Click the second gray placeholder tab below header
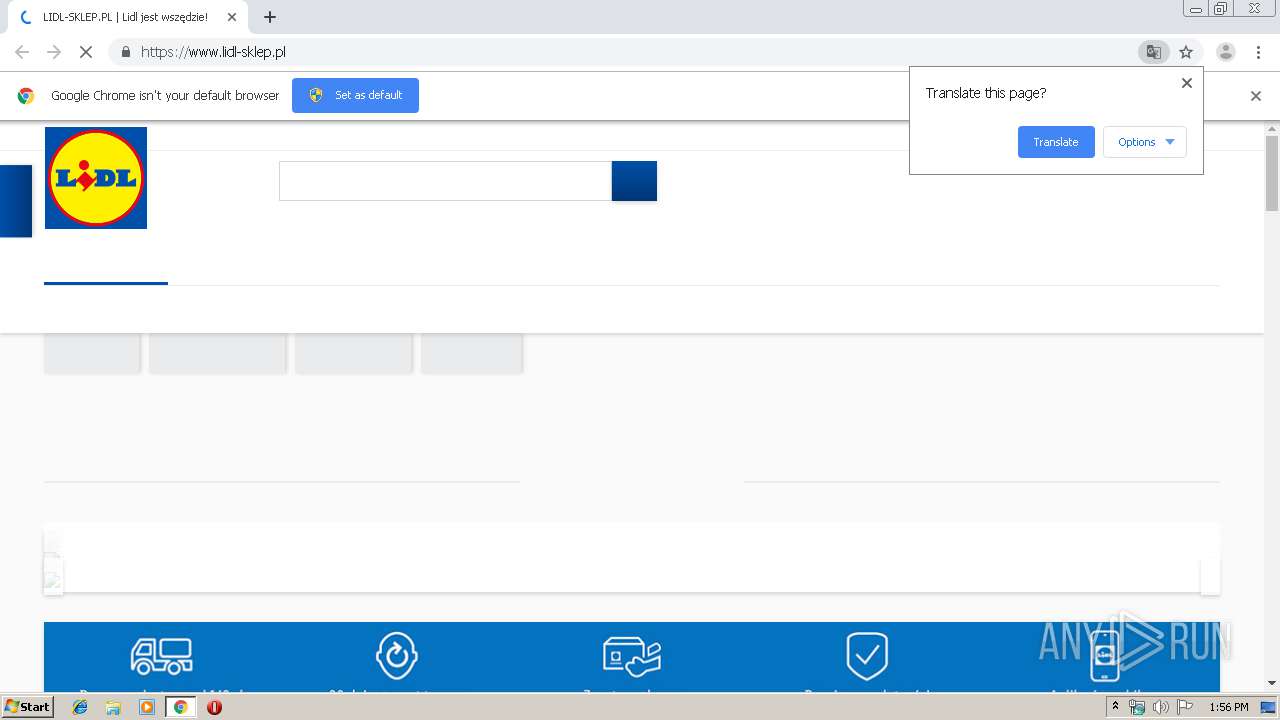The width and height of the screenshot is (1280, 720). tap(218, 353)
